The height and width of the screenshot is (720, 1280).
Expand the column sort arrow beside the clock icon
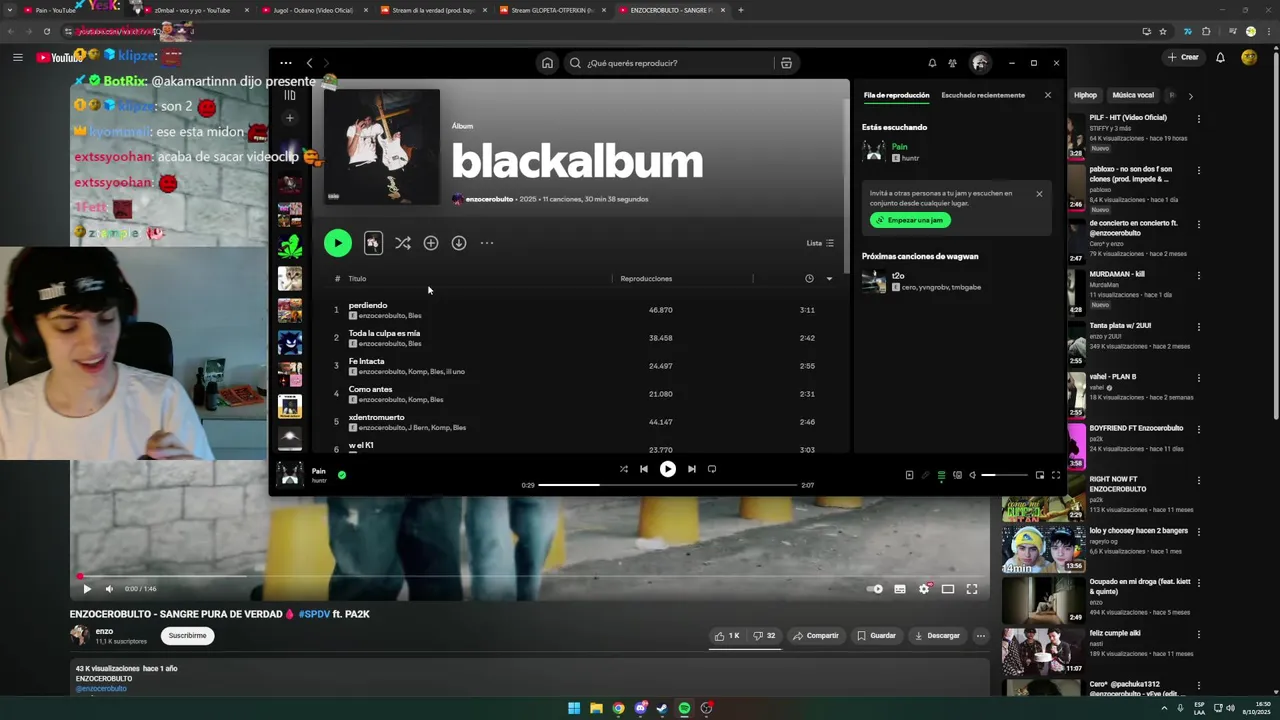[829, 279]
